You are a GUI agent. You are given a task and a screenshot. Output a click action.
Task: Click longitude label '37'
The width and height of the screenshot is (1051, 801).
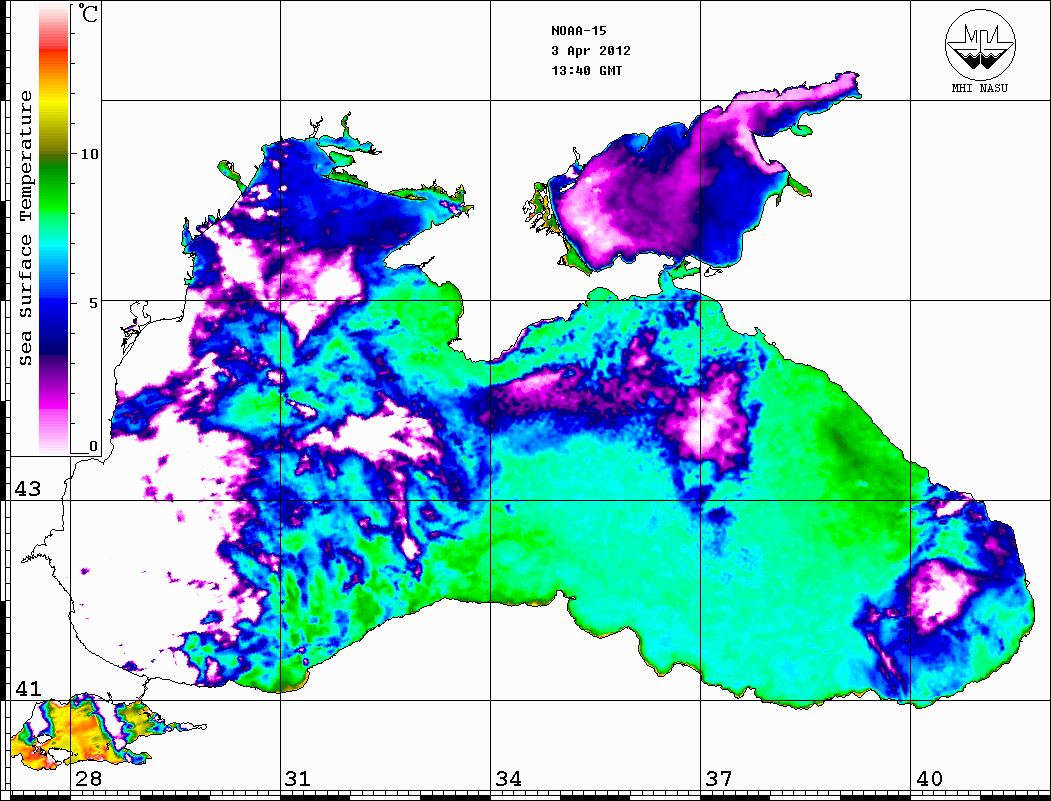719,778
